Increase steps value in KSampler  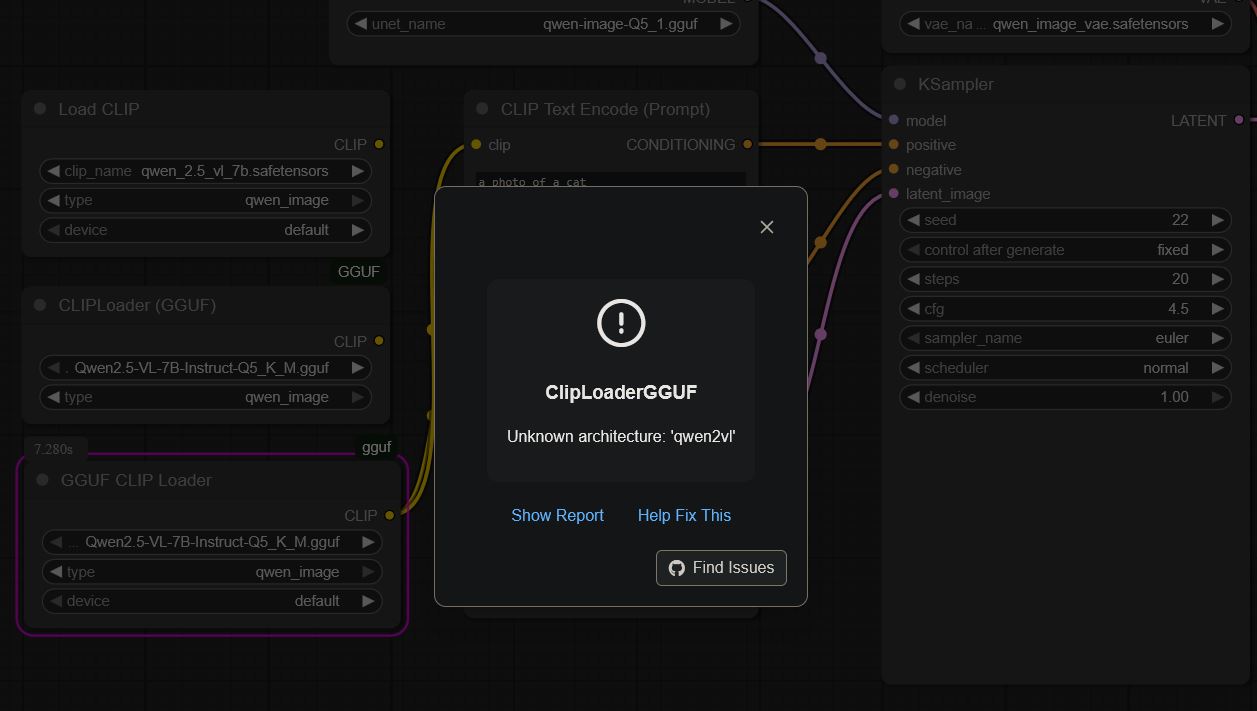(x=1217, y=279)
